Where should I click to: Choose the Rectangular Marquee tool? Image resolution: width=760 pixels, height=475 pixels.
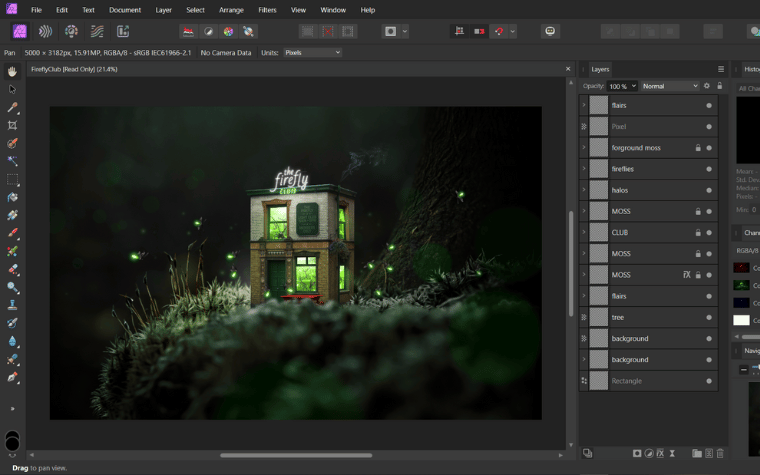point(12,179)
